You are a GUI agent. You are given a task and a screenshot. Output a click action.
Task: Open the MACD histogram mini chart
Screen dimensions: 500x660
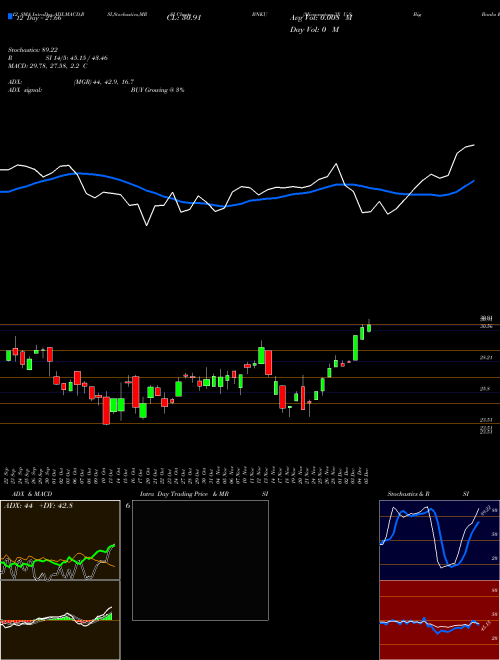click(x=60, y=620)
